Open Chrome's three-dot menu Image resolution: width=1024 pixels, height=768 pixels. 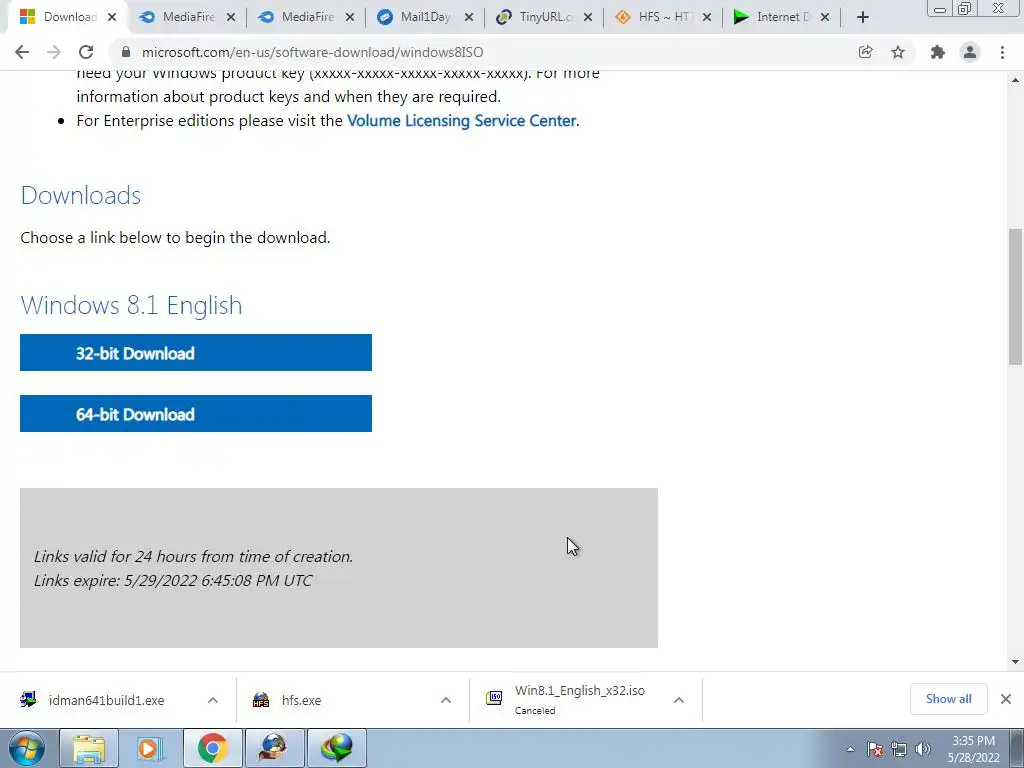click(x=1002, y=52)
